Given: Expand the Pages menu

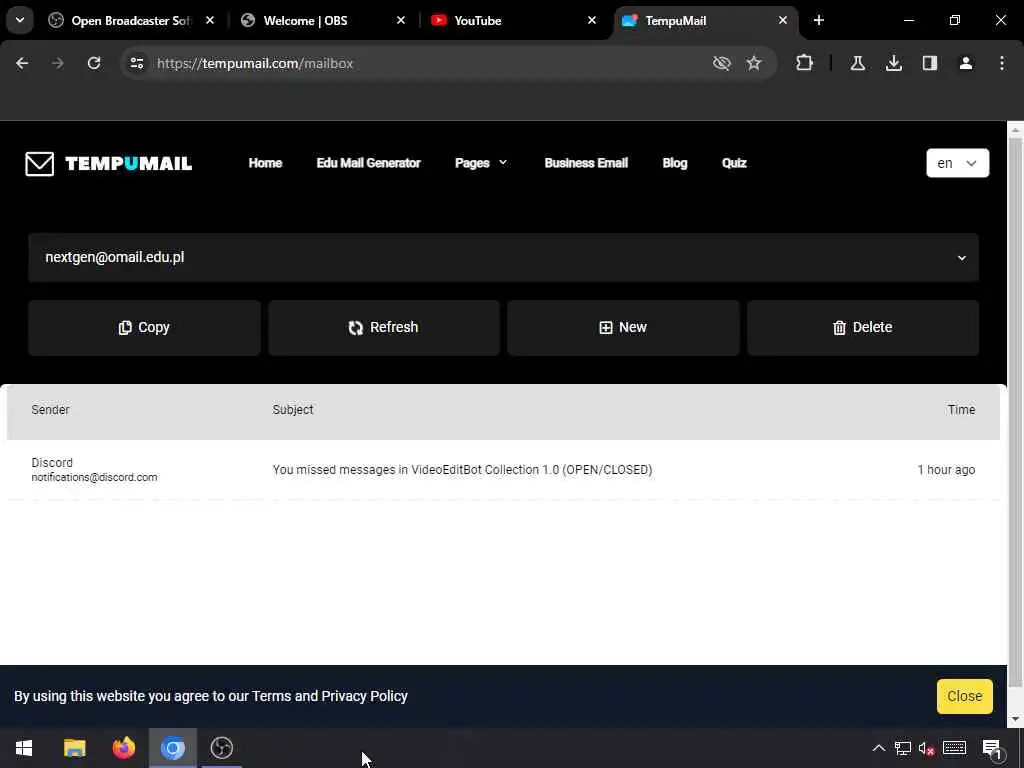Looking at the screenshot, I should pos(481,163).
